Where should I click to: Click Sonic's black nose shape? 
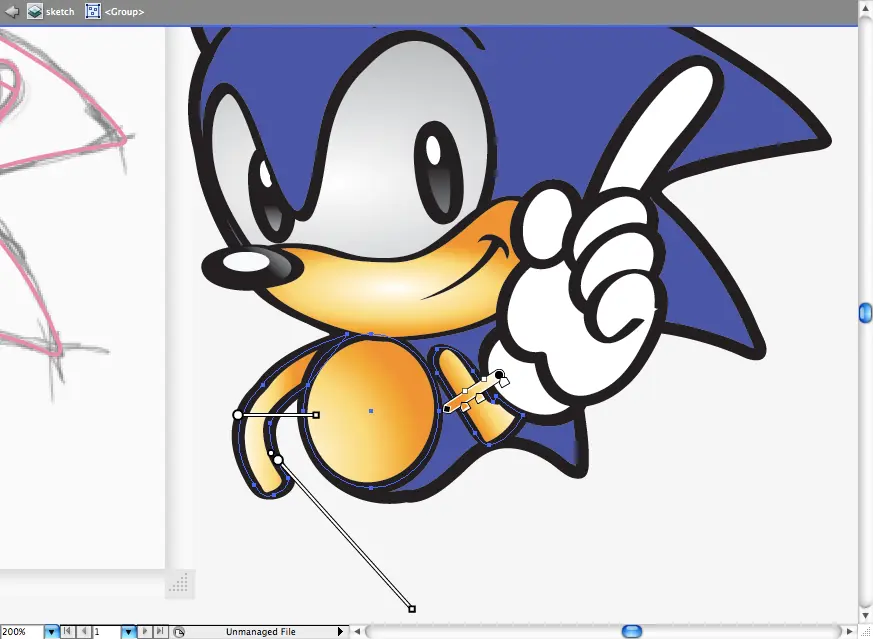(x=252, y=267)
